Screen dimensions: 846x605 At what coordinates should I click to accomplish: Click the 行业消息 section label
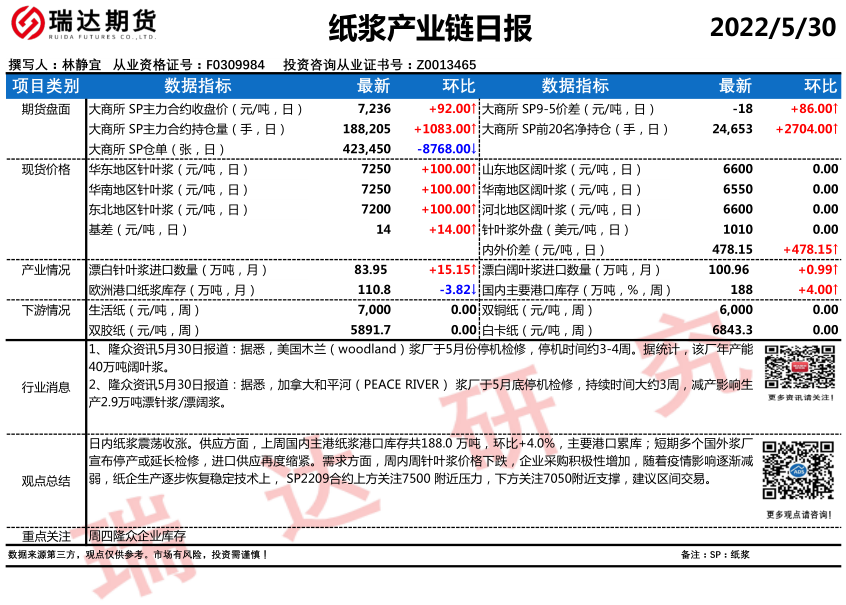click(x=45, y=387)
